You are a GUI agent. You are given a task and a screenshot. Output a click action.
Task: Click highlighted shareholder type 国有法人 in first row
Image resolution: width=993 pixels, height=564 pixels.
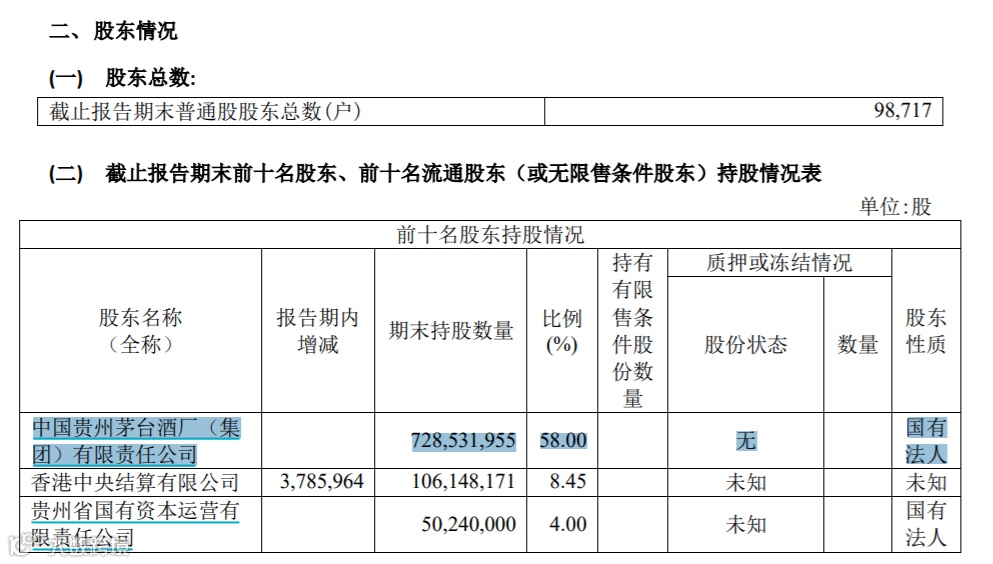pyautogui.click(x=926, y=441)
